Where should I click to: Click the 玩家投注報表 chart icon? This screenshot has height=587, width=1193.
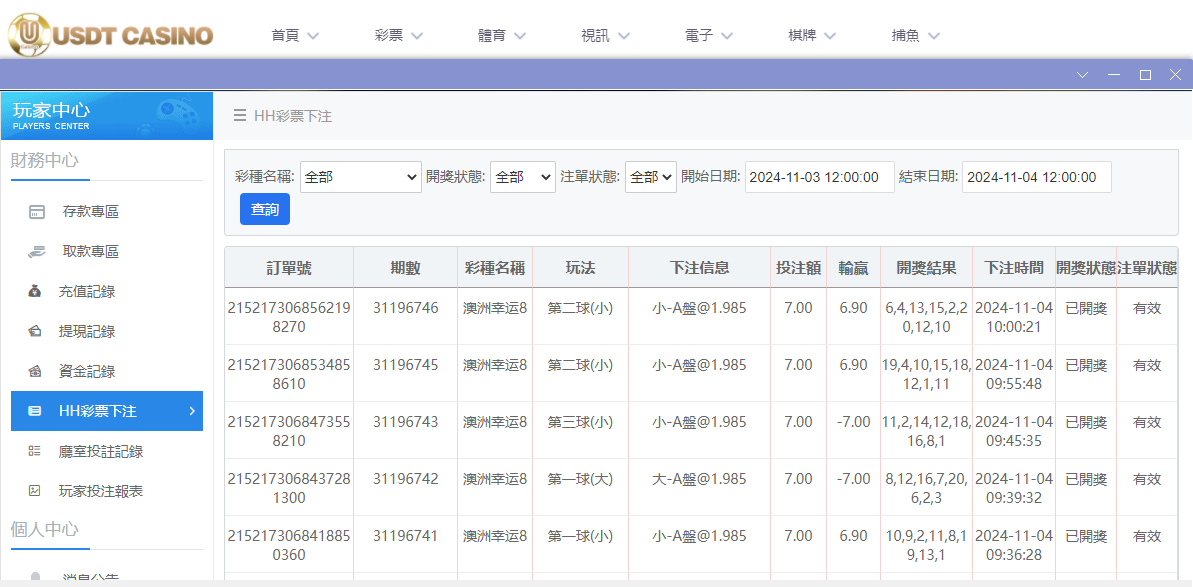(x=33, y=491)
